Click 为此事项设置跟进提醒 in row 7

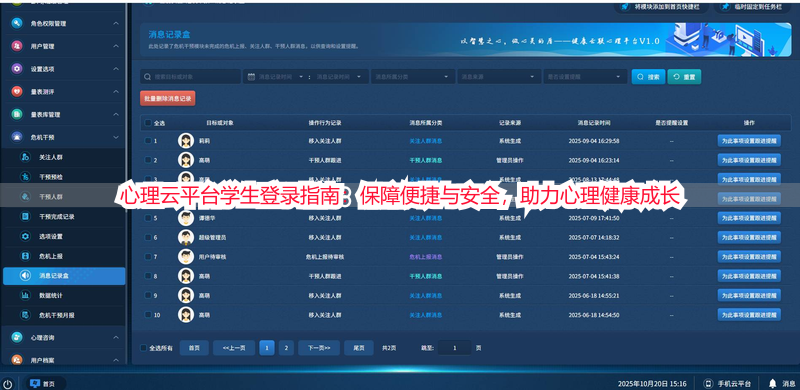[749, 257]
